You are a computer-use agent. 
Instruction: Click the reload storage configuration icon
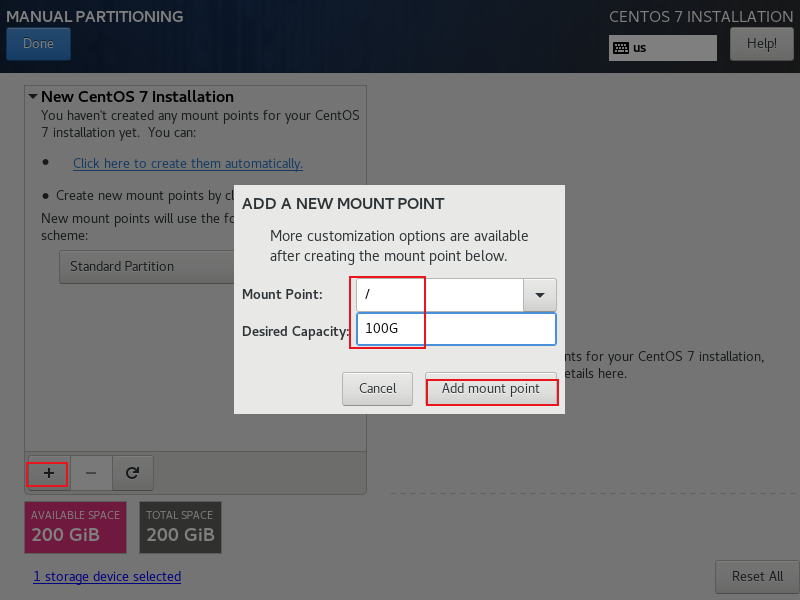(133, 473)
